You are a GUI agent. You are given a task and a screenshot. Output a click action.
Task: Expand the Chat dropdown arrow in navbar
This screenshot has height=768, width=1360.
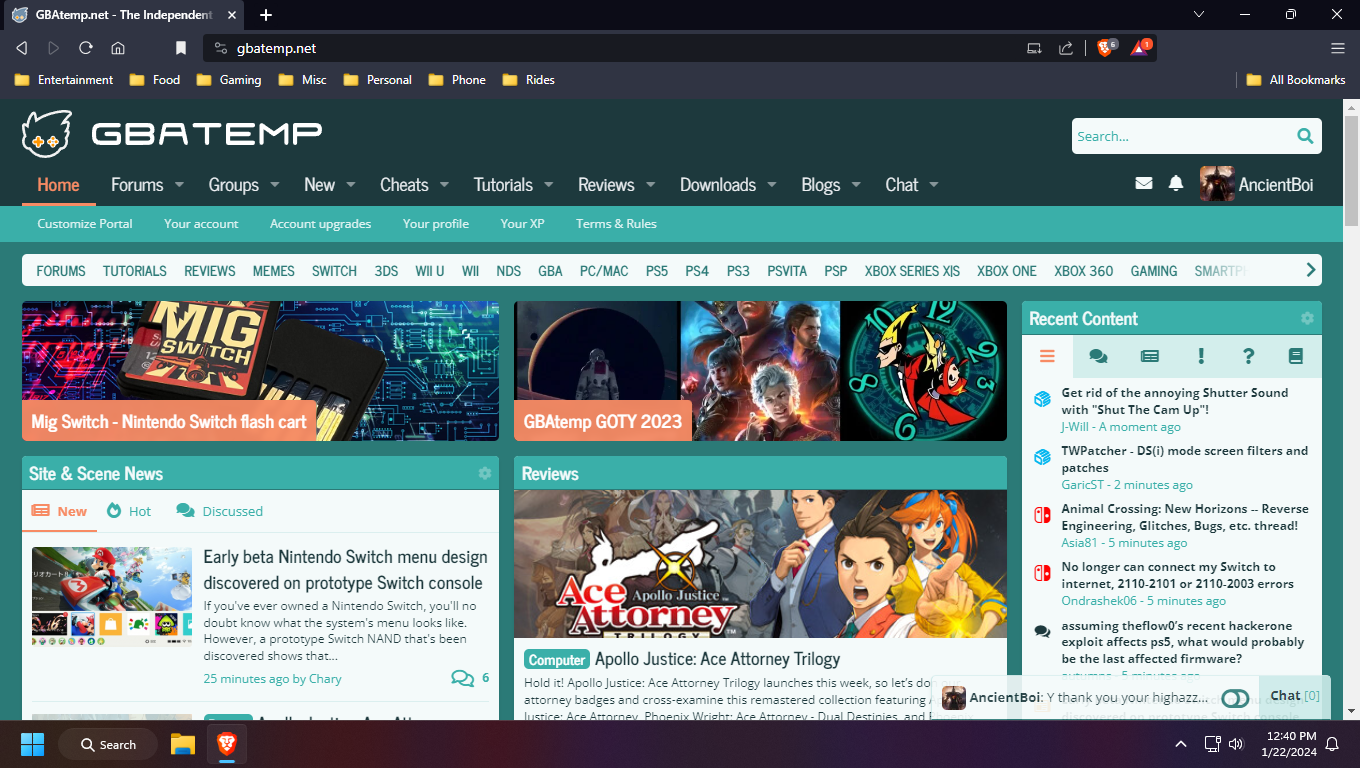click(934, 185)
